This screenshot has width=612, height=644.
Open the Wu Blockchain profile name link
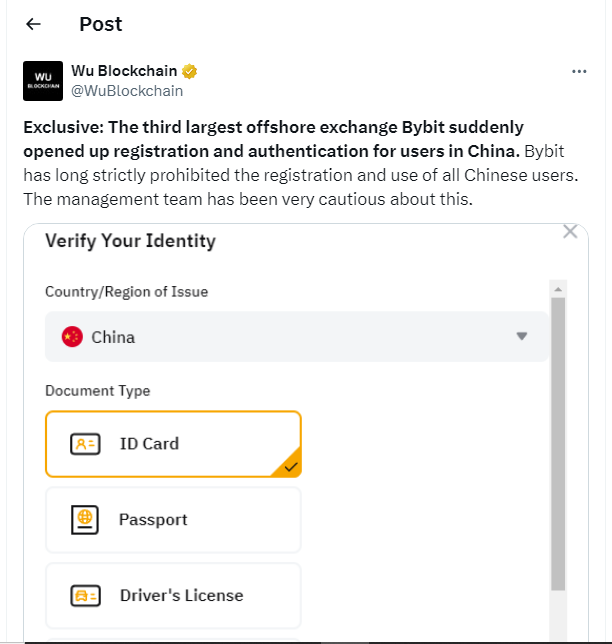[x=124, y=71]
